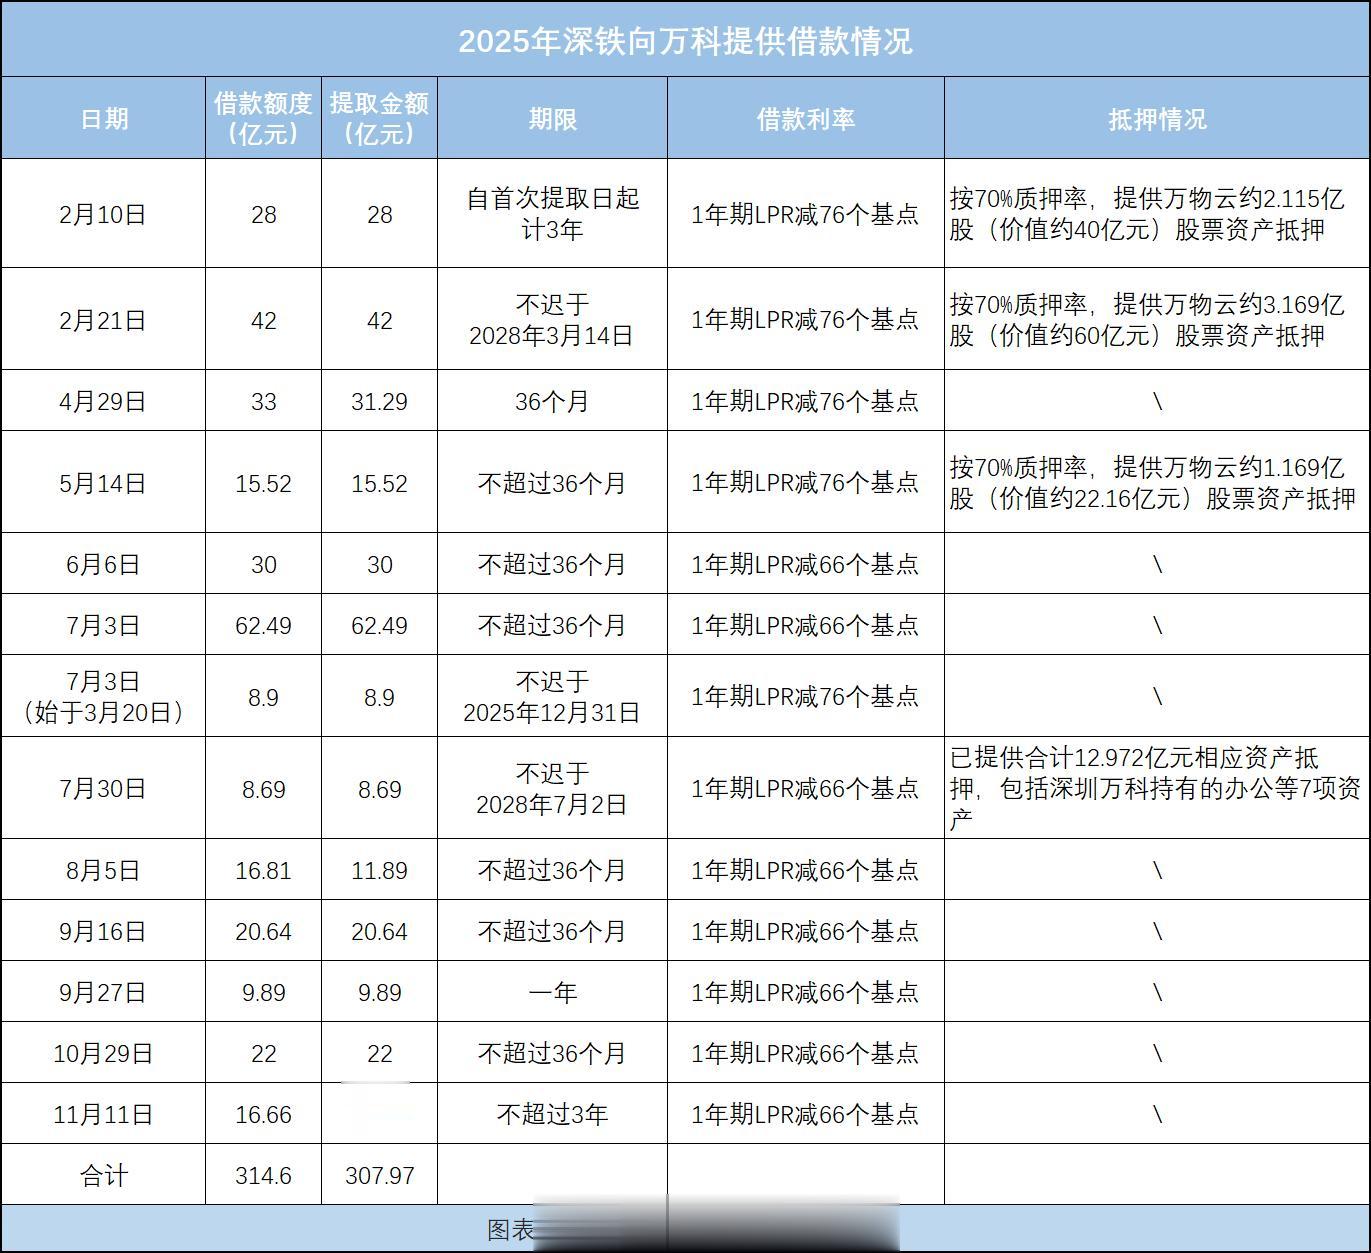Click the "抵押情况" column header
Viewport: 1371px width, 1253px height.
pyautogui.click(x=1157, y=119)
